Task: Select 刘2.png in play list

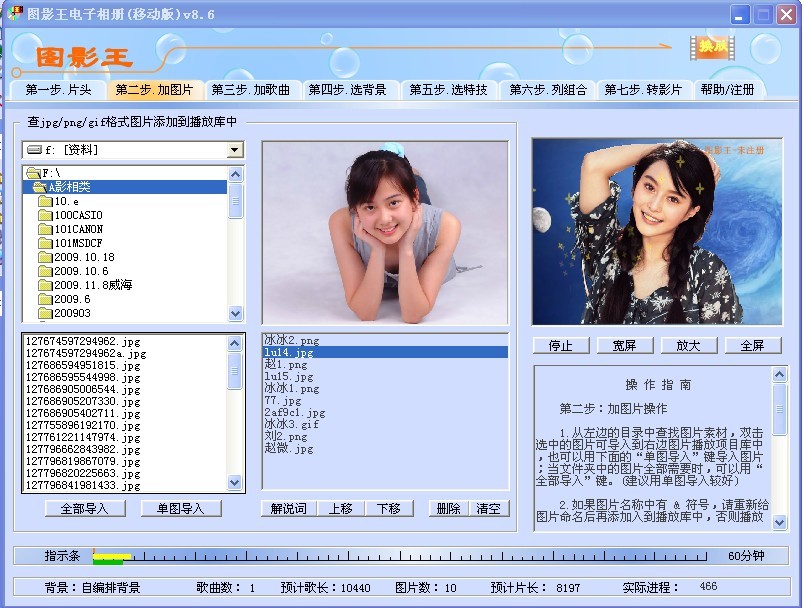Action: click(x=286, y=436)
